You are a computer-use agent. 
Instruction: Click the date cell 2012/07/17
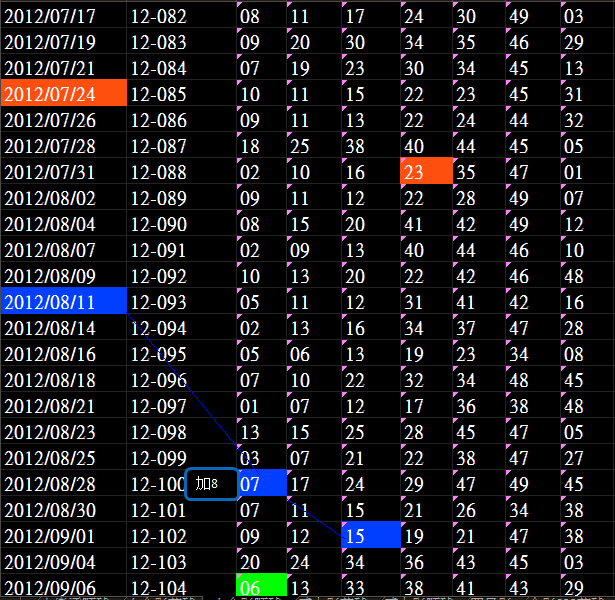click(51, 16)
